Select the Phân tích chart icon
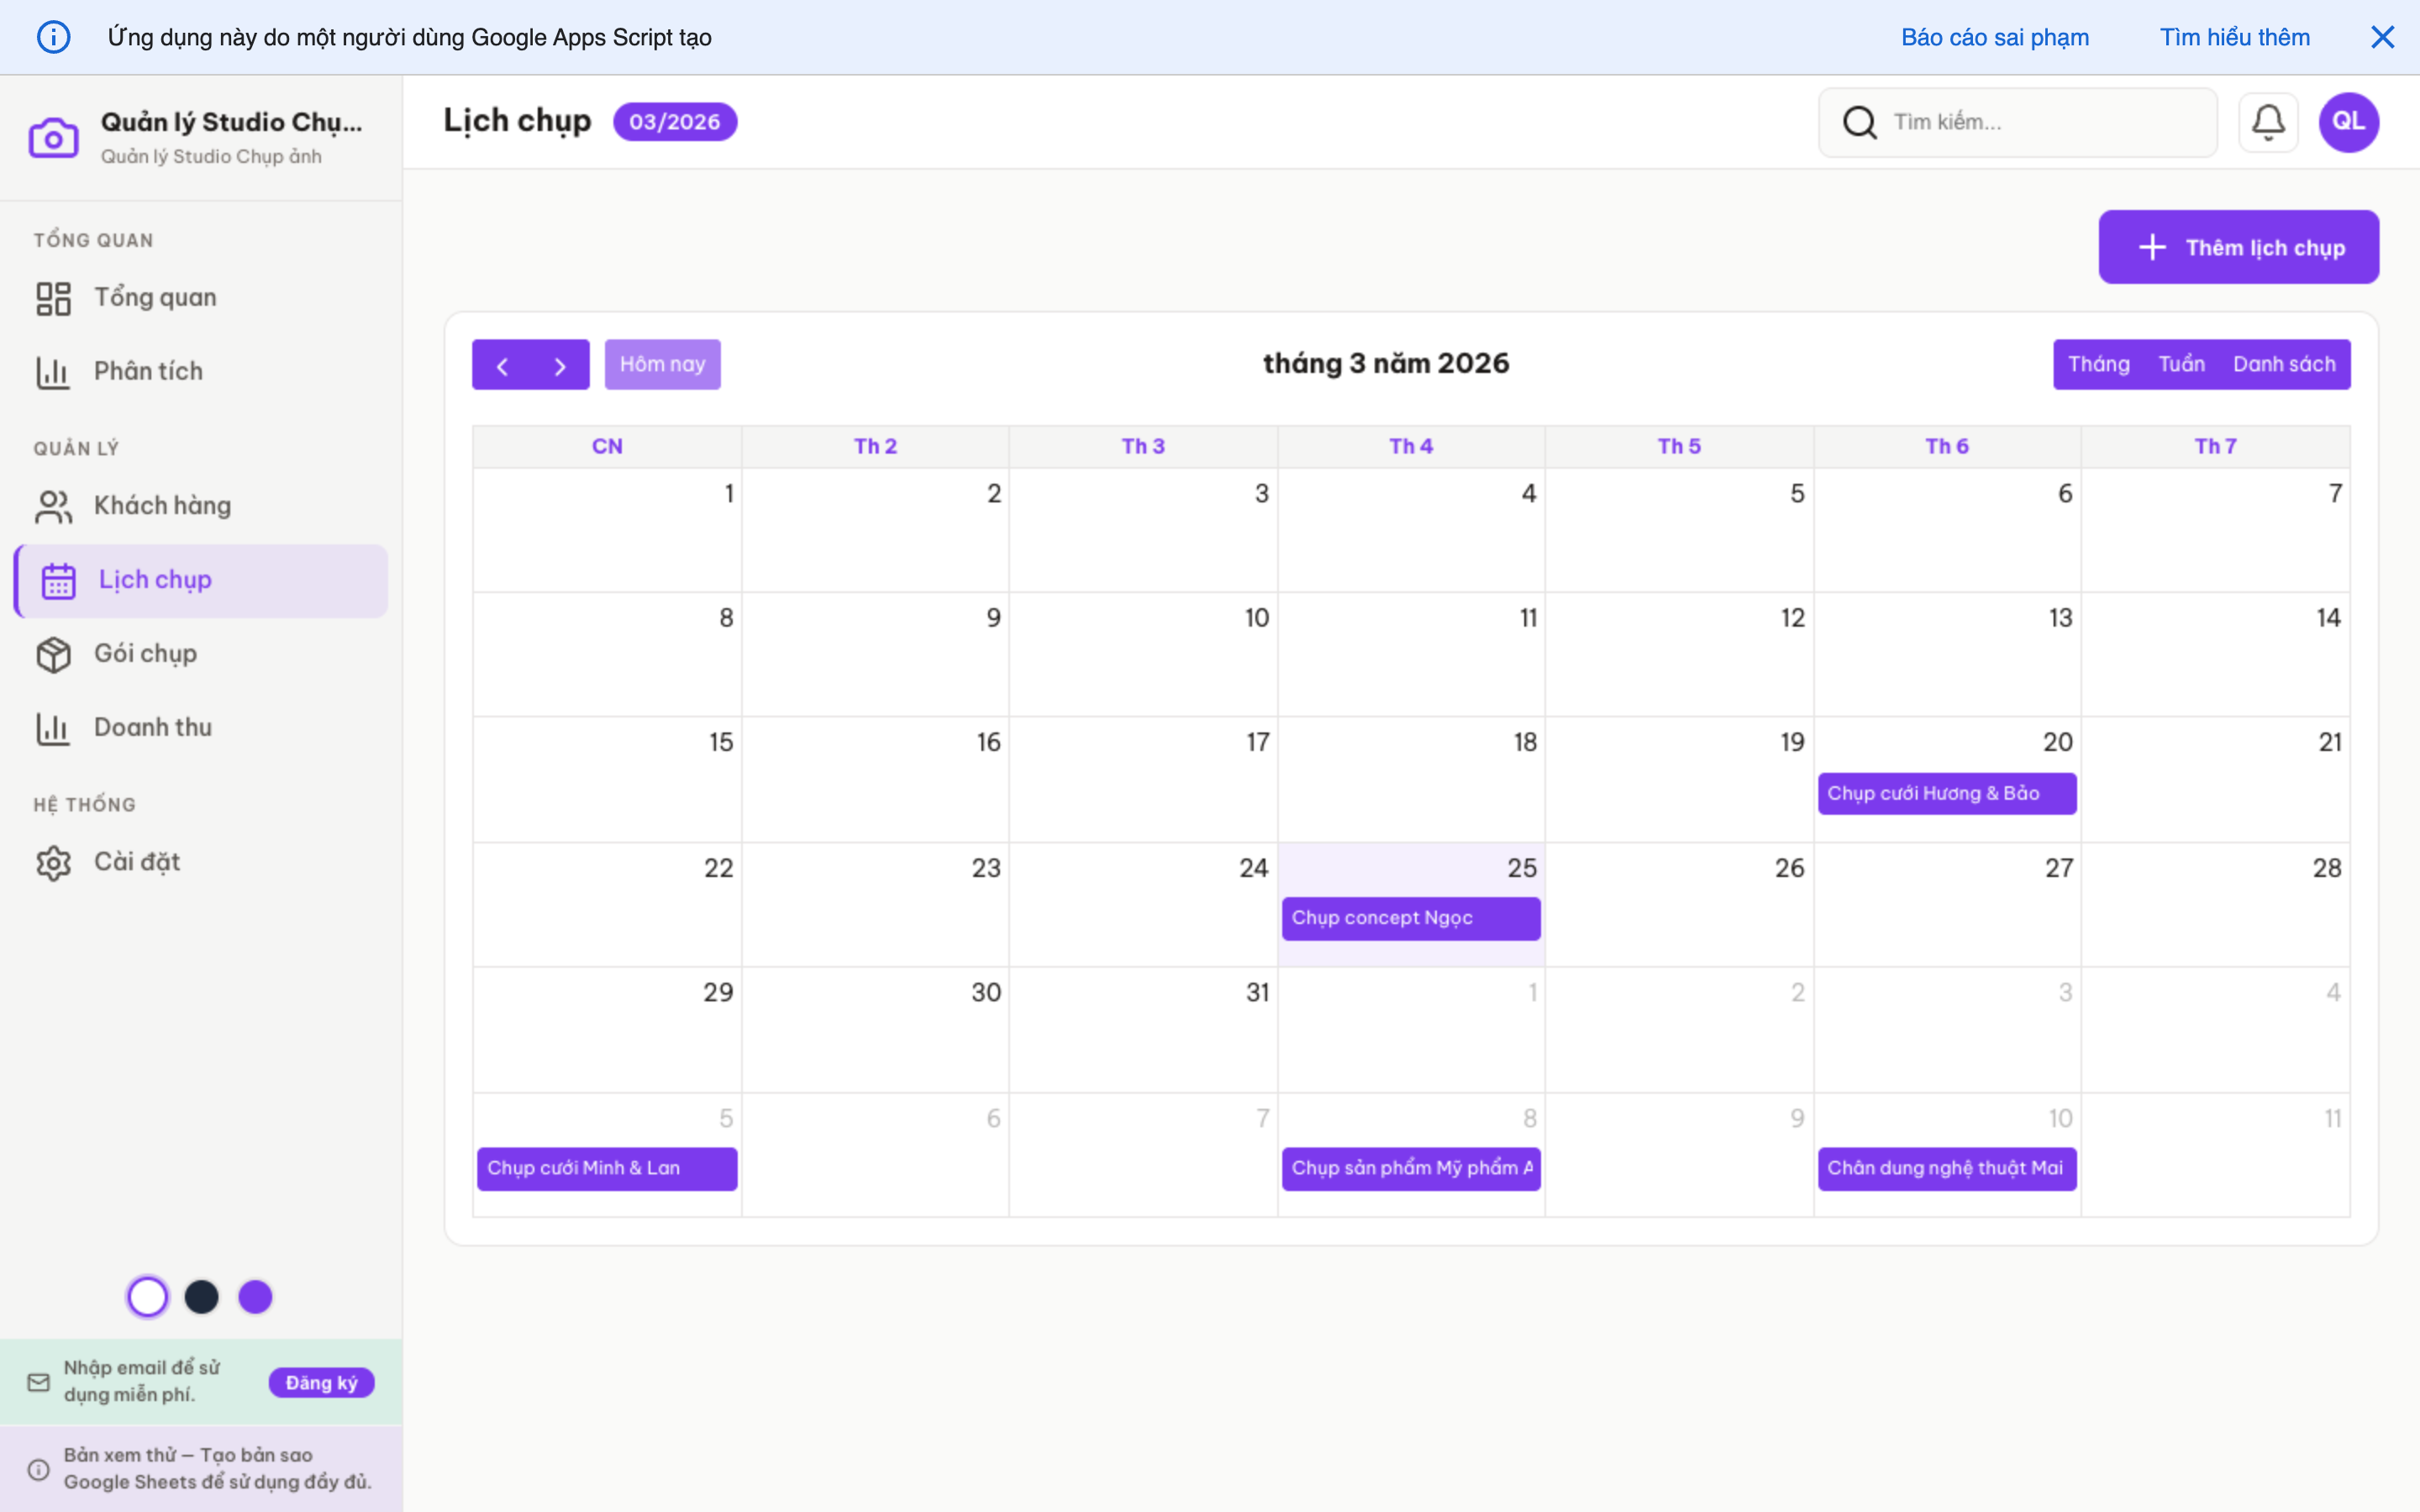Viewport: 2420px width, 1512px height. point(53,371)
